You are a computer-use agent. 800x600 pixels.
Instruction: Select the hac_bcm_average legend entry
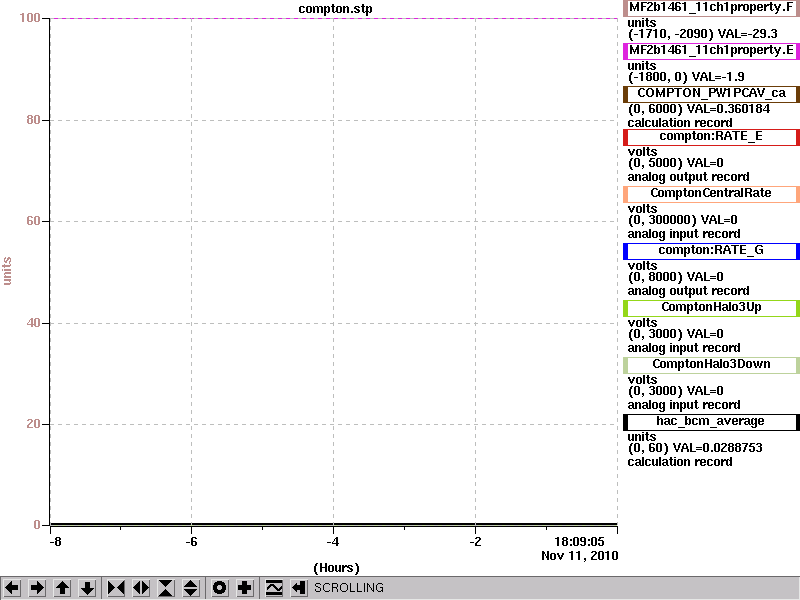pyautogui.click(x=711, y=422)
